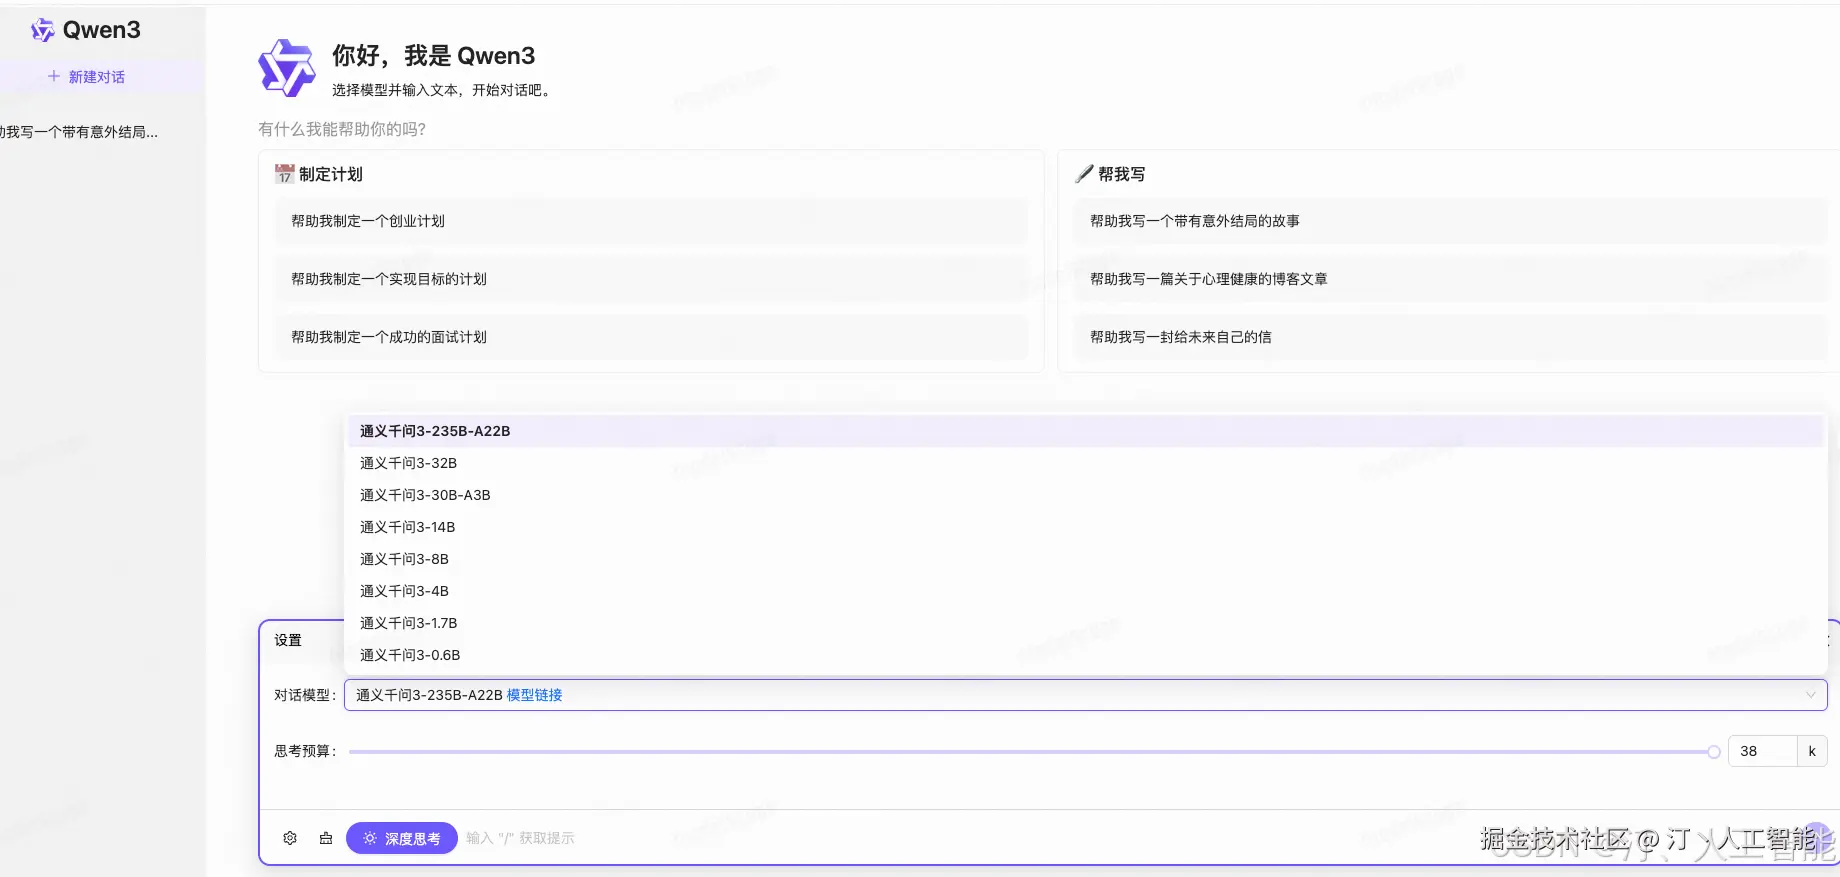
Task: Click the thinking budget value field showing 38
Action: point(1762,751)
